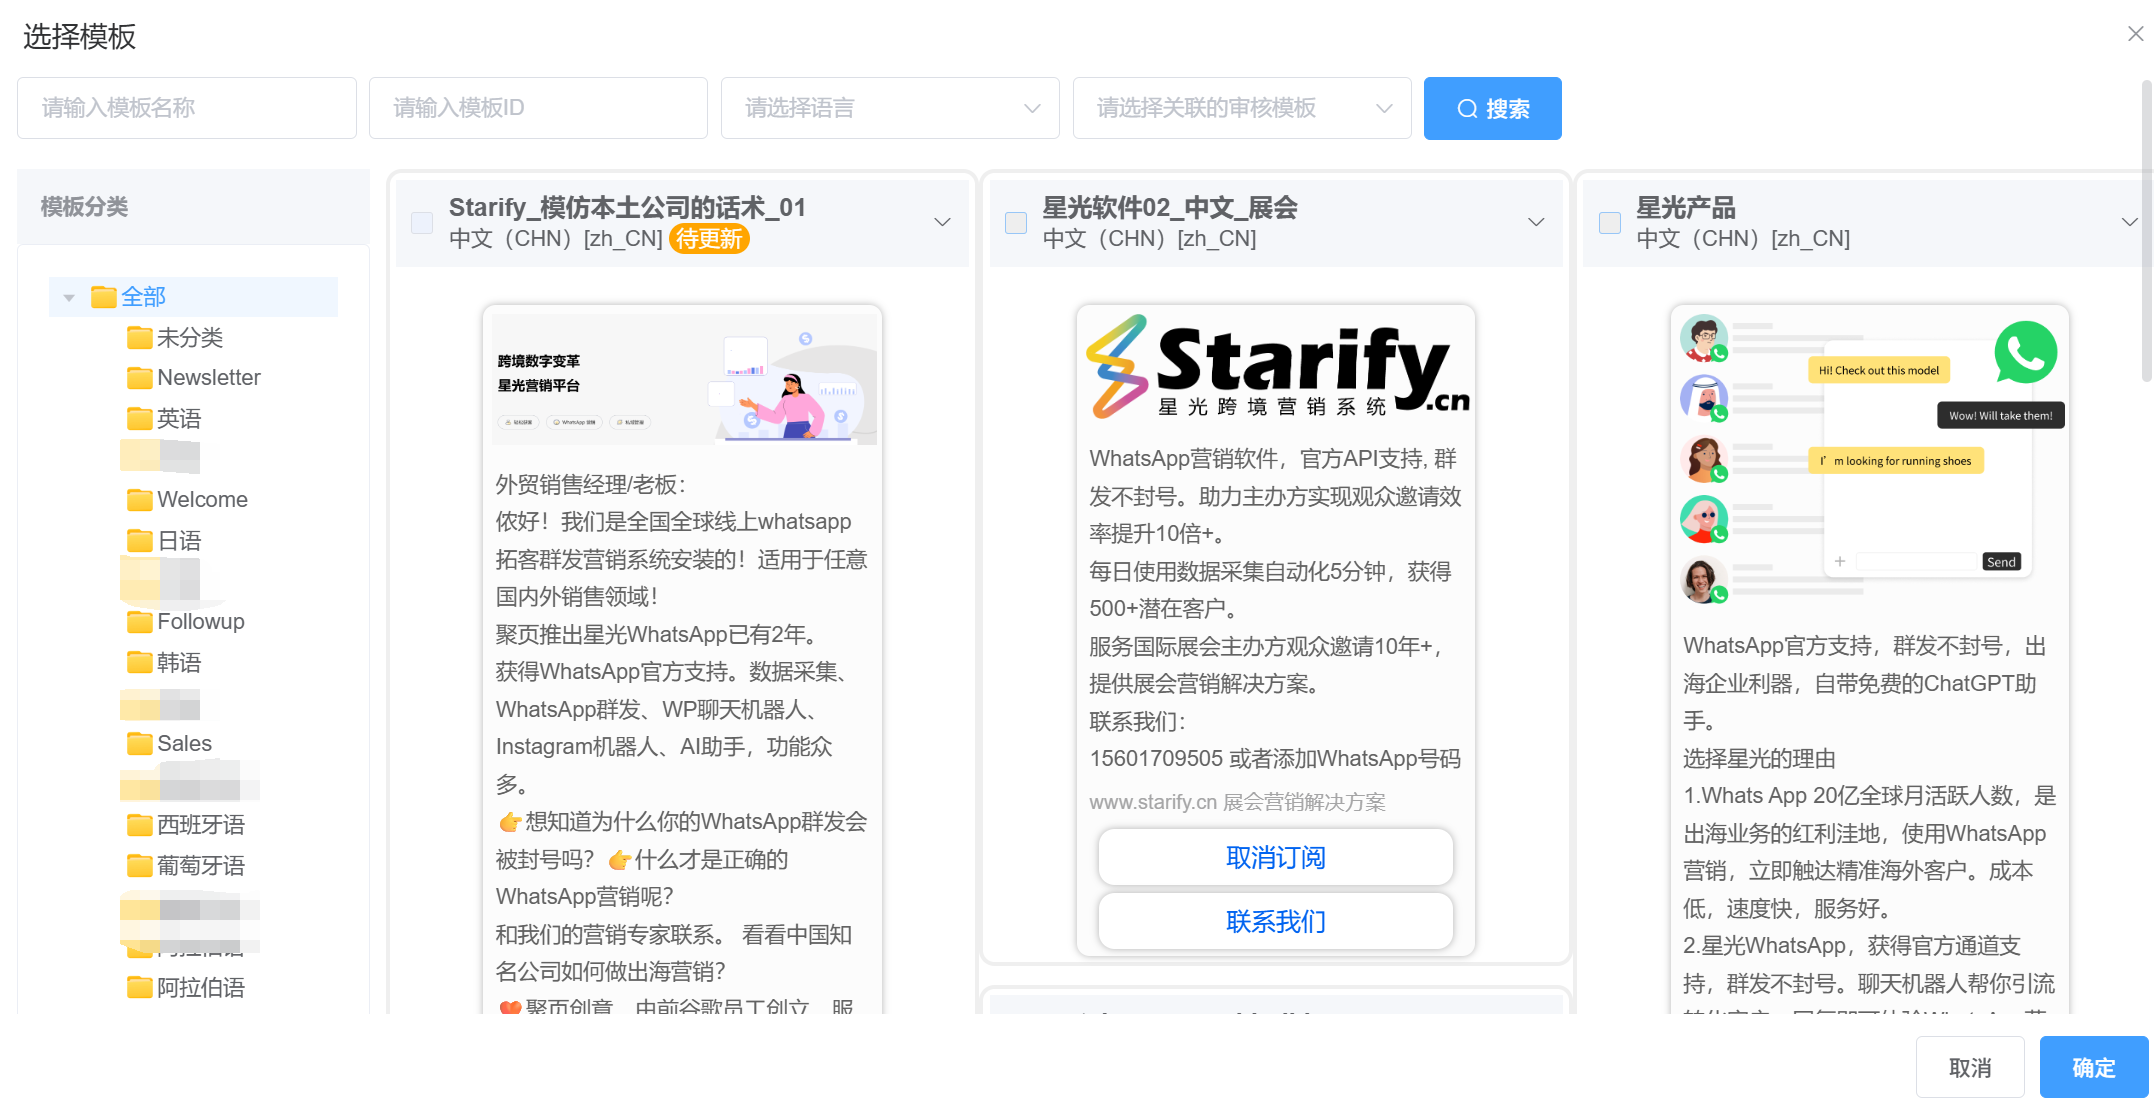Click the Send button in chat illustration

pos(2001,562)
